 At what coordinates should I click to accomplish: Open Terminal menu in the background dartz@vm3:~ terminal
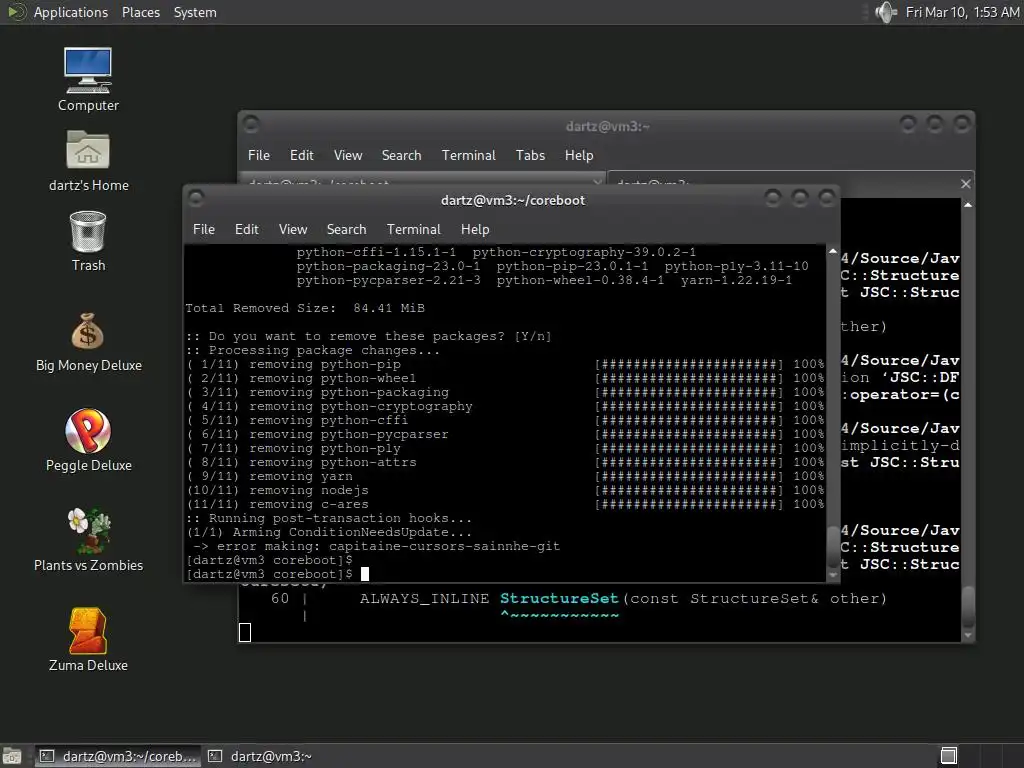tap(468, 155)
